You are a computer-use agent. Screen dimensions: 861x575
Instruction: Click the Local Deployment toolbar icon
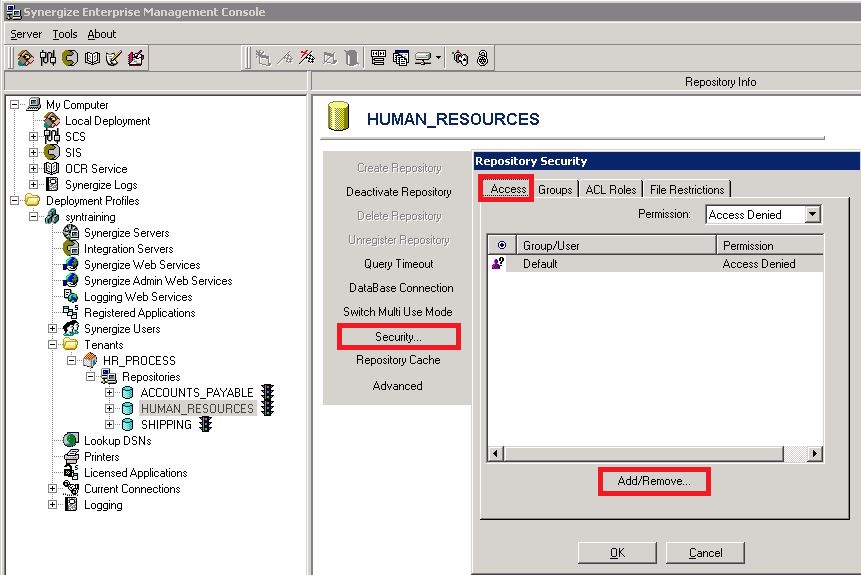click(25, 58)
